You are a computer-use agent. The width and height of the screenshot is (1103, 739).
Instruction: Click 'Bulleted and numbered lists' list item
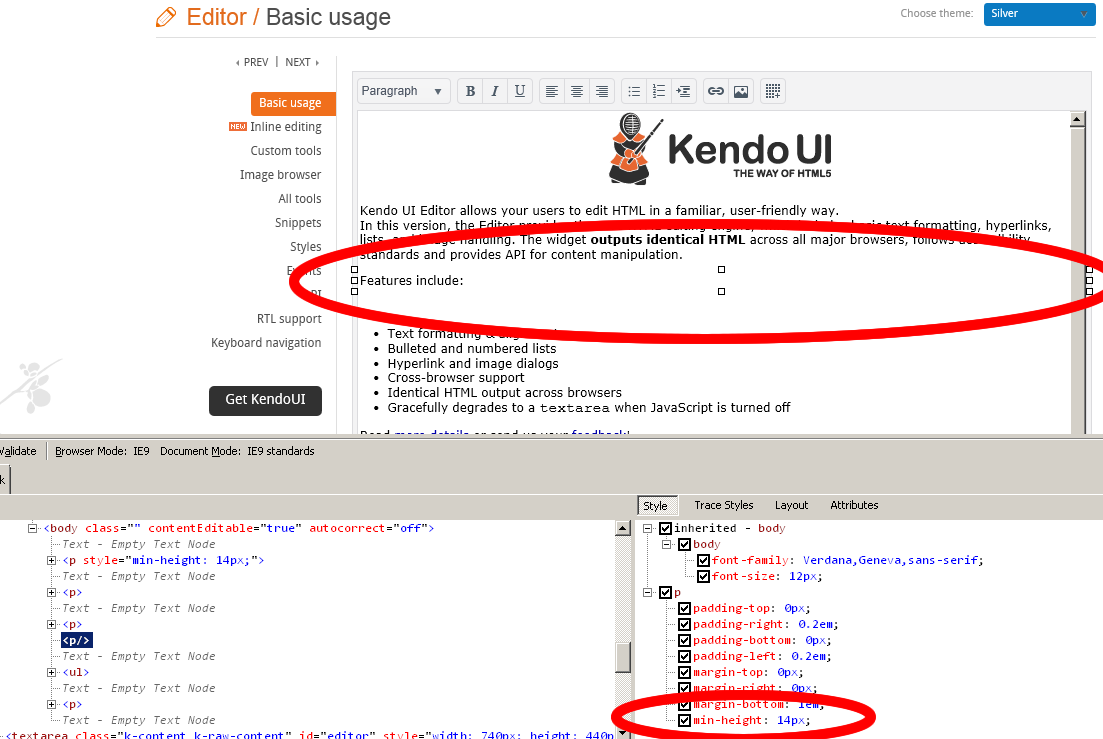point(471,349)
